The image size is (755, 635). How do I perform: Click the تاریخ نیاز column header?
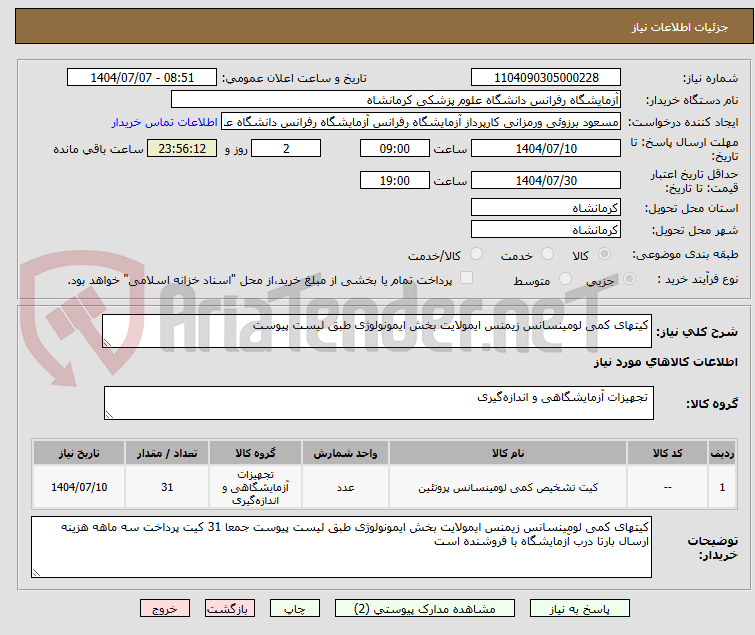[x=79, y=453]
